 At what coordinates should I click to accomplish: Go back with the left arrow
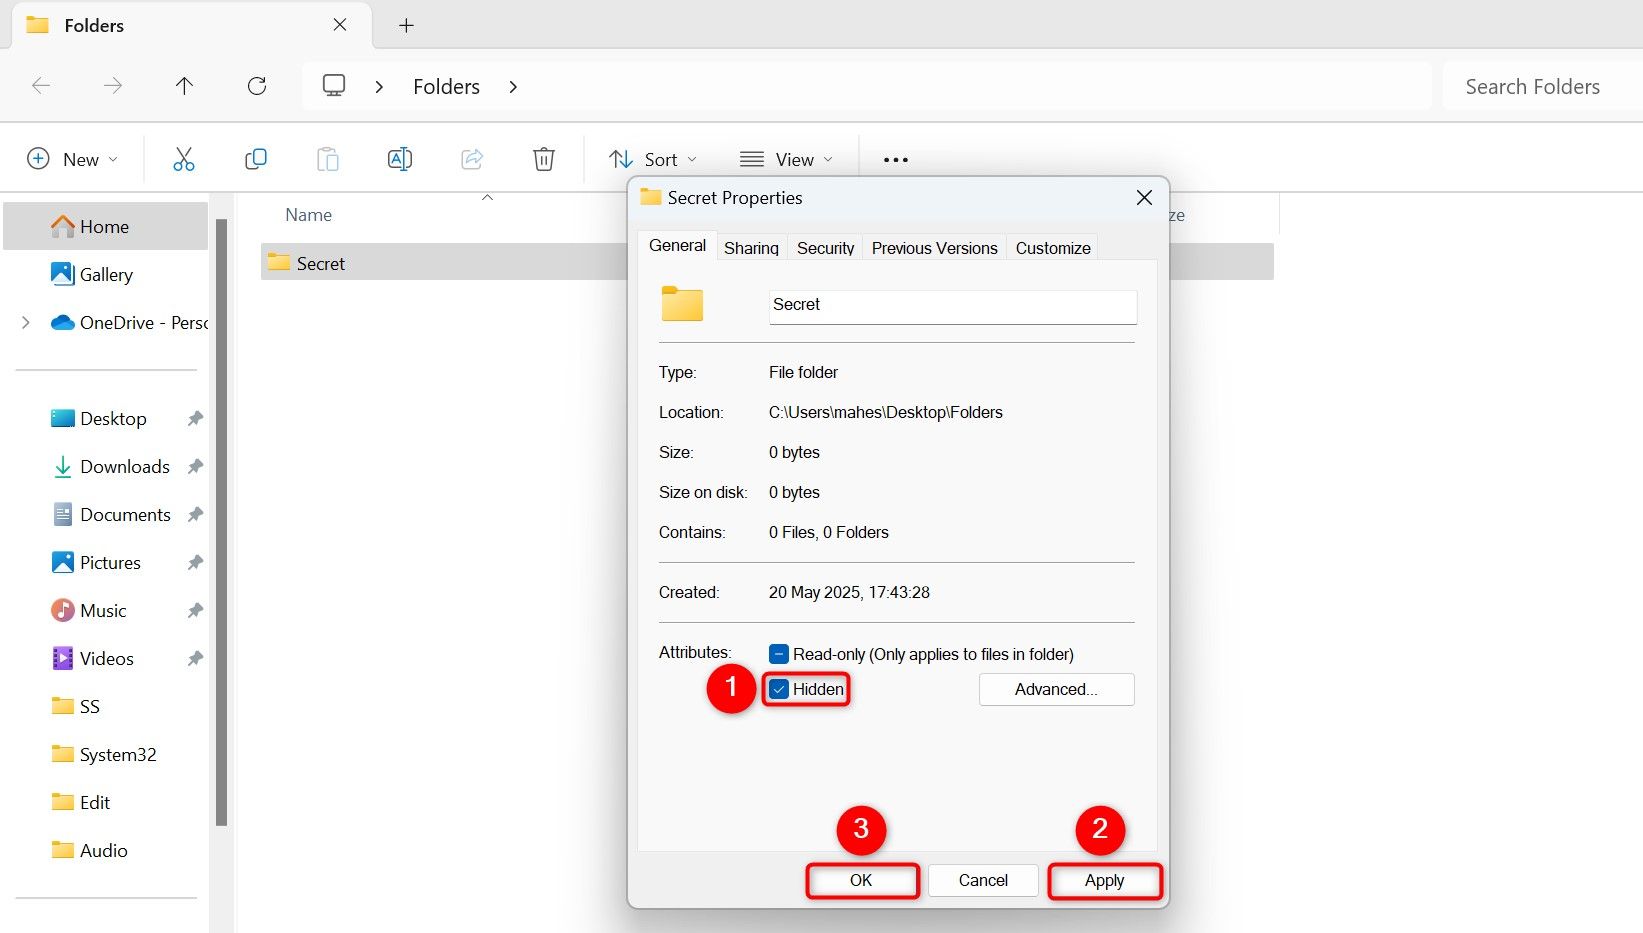pyautogui.click(x=41, y=86)
